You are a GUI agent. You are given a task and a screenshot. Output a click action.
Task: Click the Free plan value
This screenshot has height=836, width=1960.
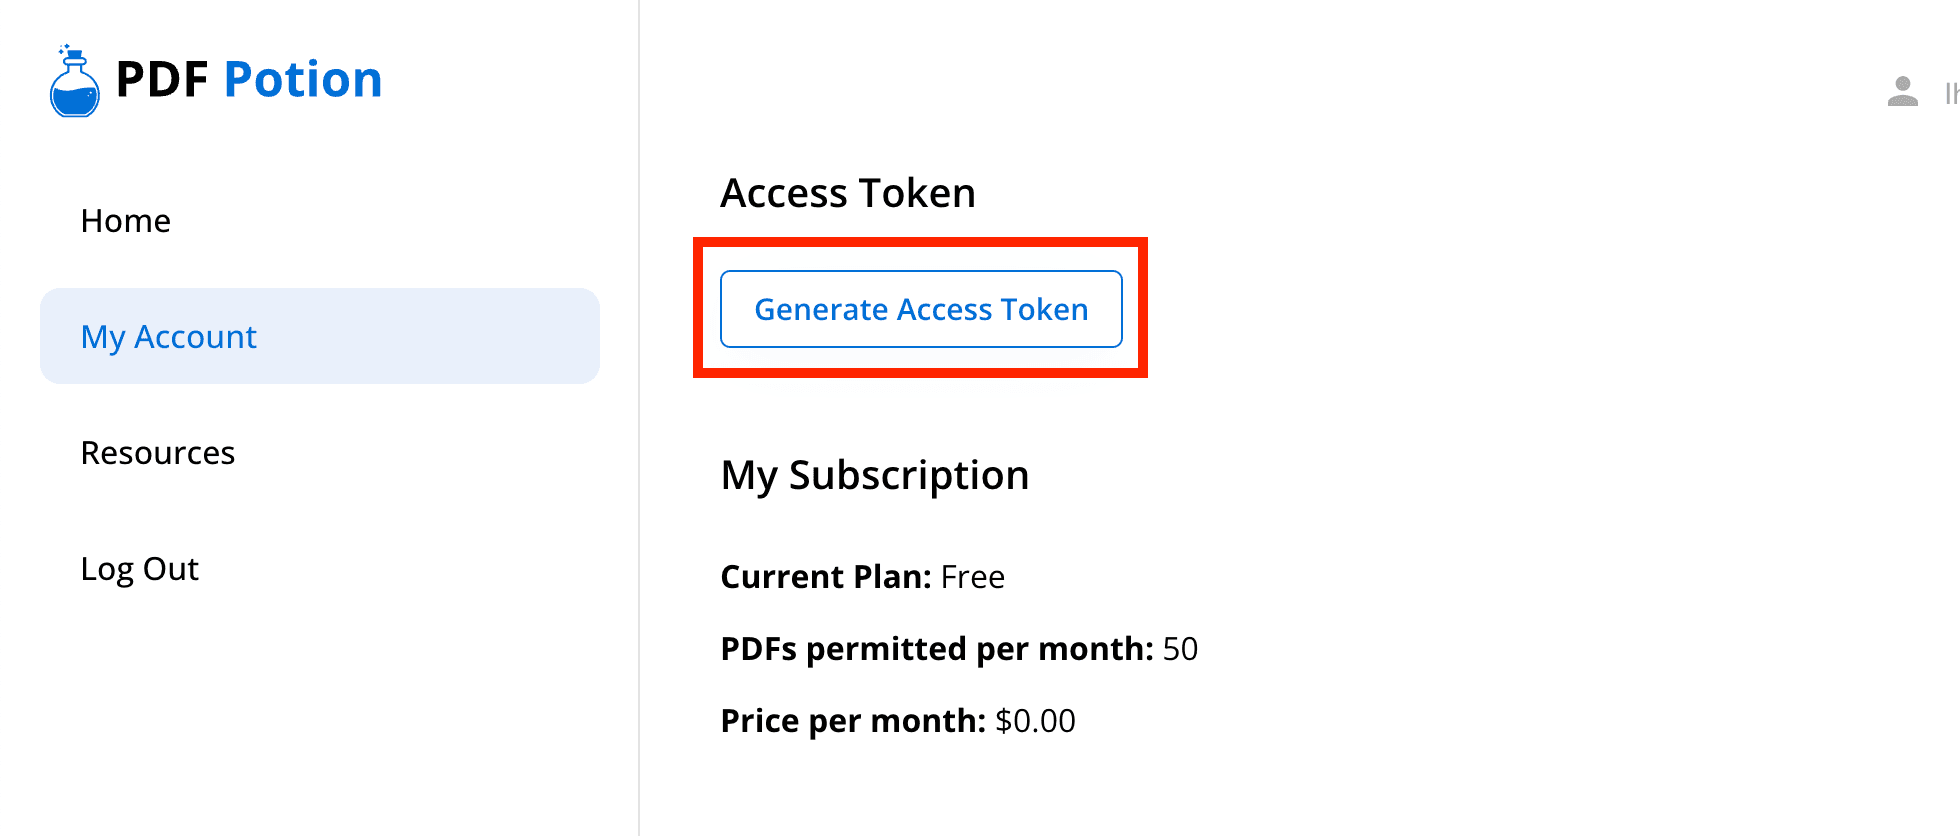pyautogui.click(x=973, y=577)
